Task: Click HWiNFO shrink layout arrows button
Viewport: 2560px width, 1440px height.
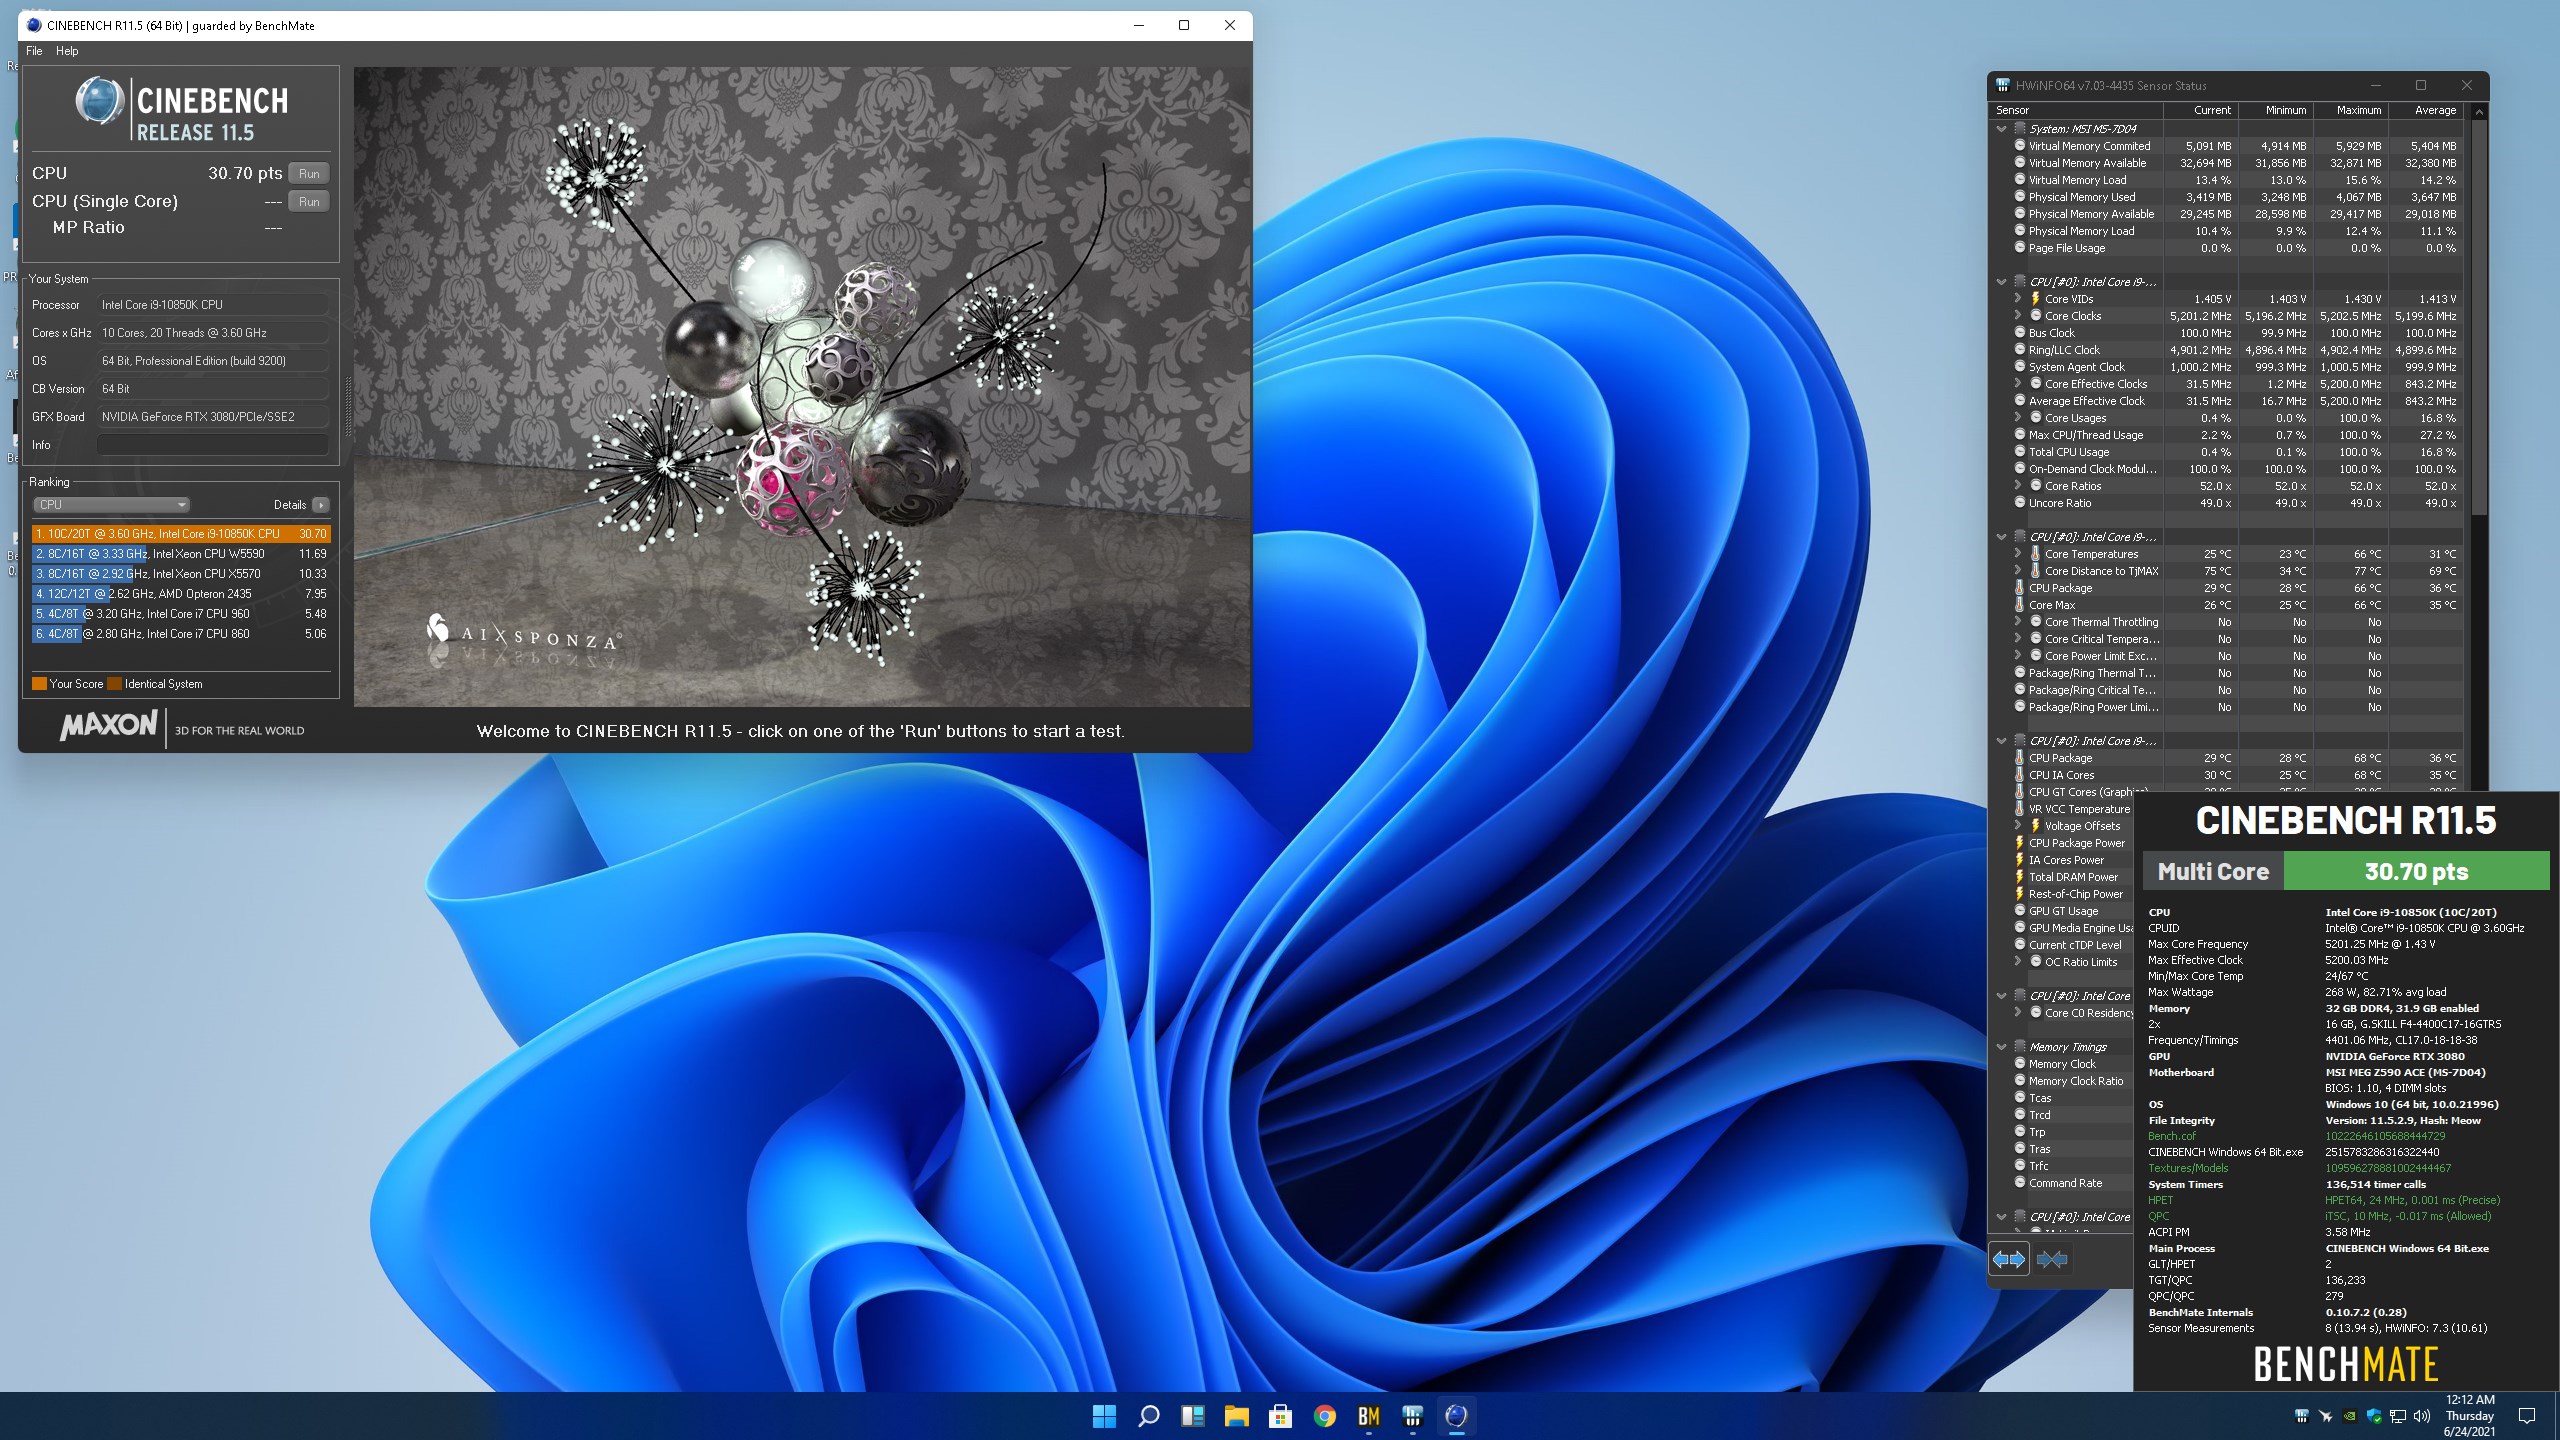Action: click(x=2052, y=1260)
